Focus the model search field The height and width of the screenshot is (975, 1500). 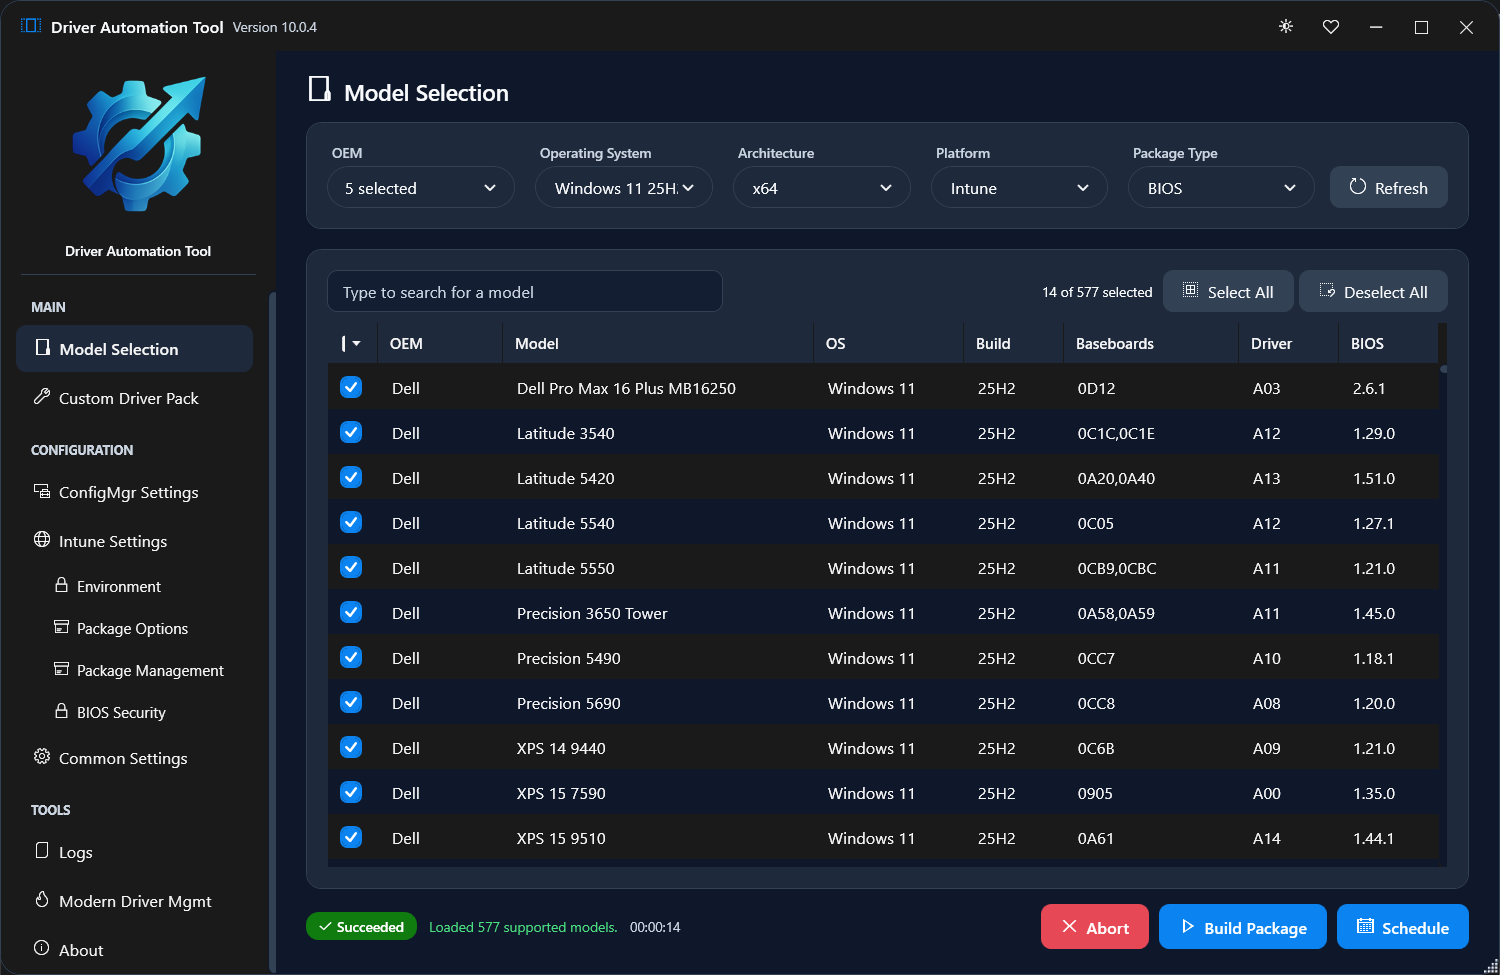525,292
